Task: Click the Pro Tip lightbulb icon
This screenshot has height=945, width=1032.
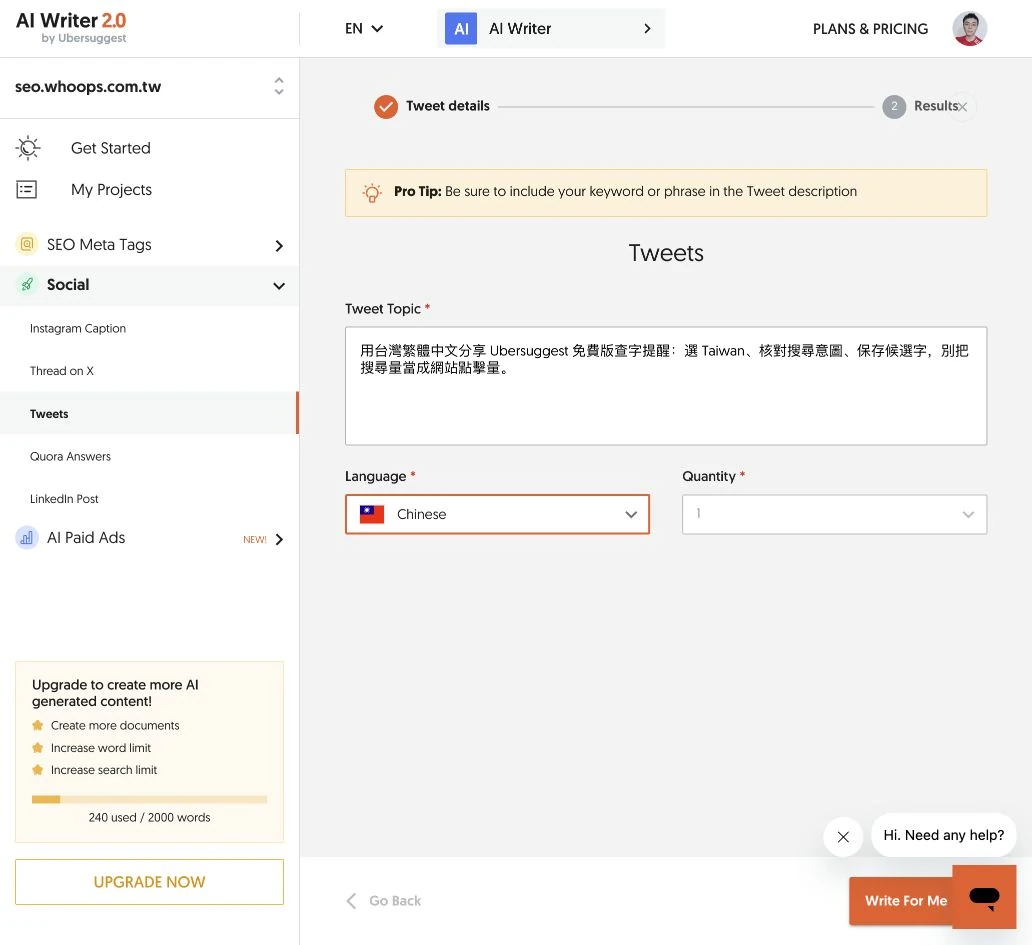Action: point(372,193)
